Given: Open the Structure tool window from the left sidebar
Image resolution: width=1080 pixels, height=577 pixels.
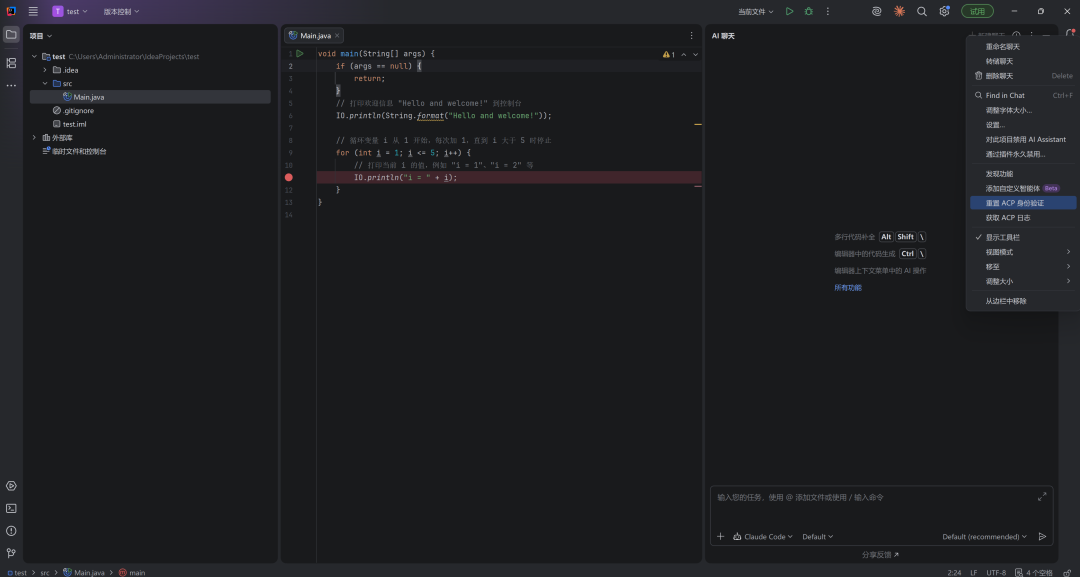Looking at the screenshot, I should coord(11,63).
